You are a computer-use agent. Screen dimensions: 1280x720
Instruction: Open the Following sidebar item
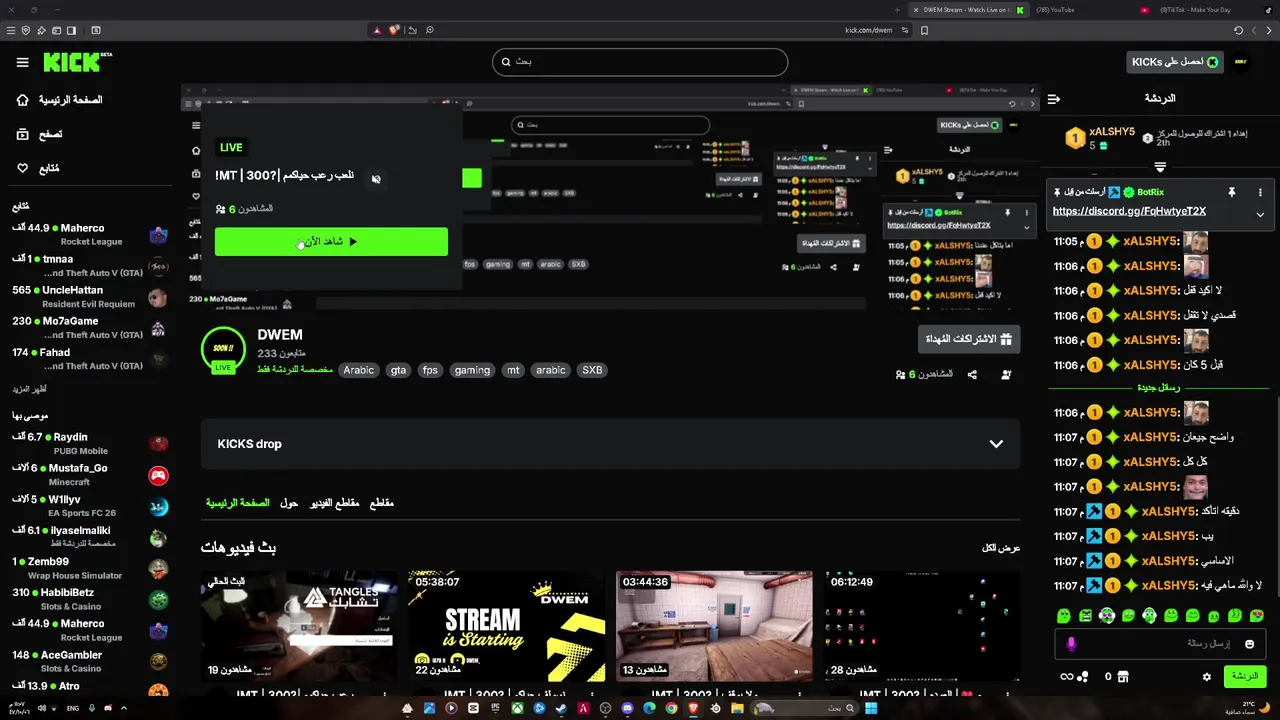(x=38, y=168)
